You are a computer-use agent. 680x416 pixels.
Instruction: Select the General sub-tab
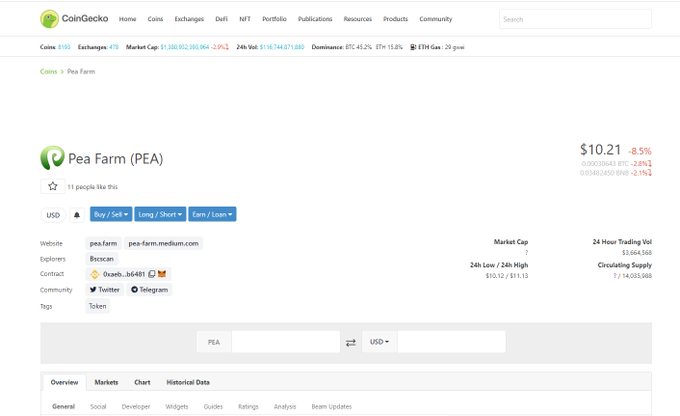(x=63, y=407)
